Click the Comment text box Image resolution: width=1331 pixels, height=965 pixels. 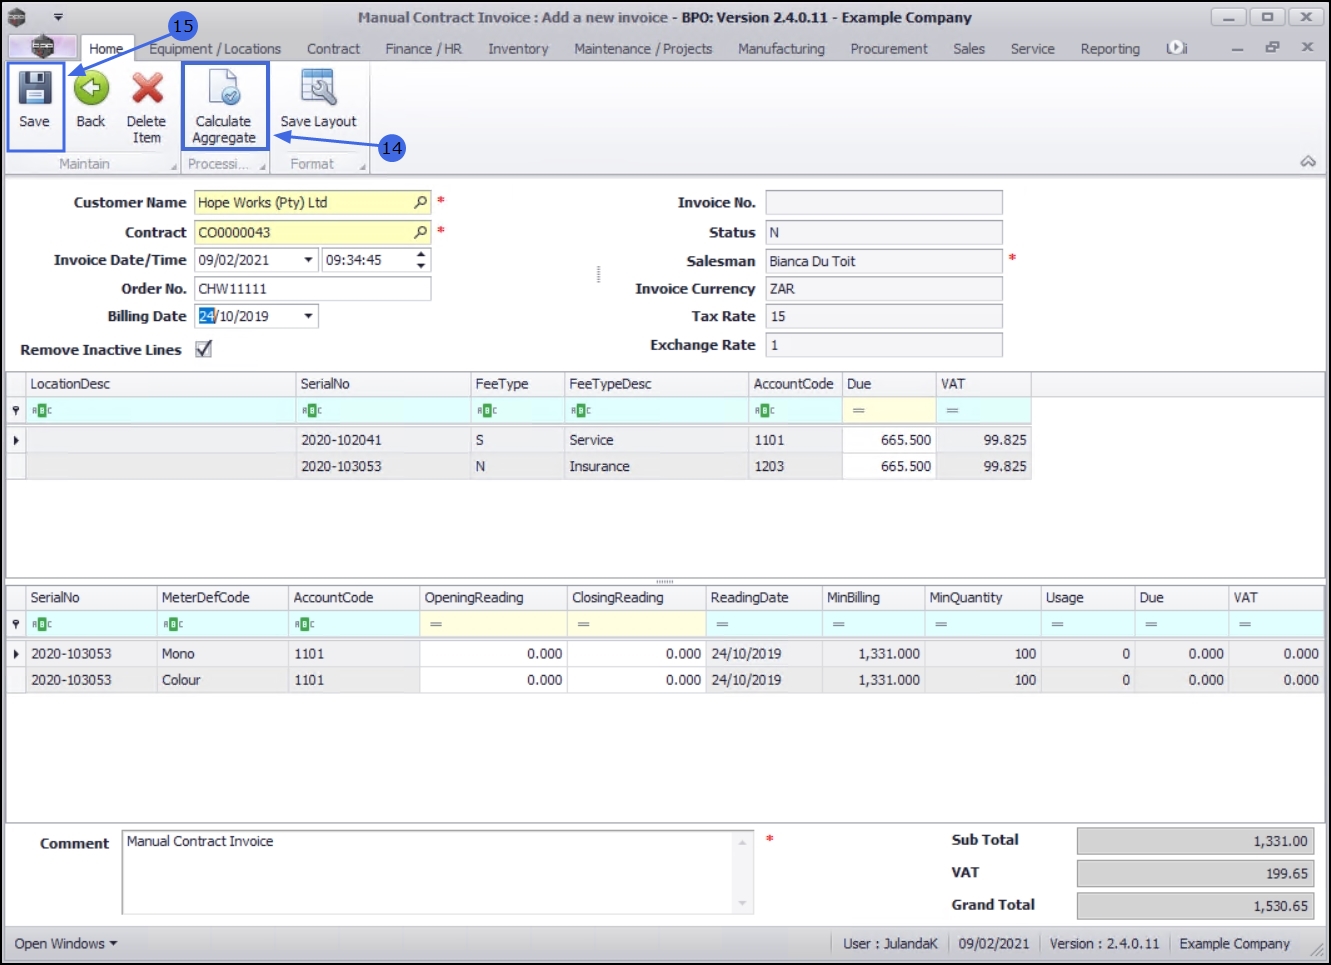(x=430, y=872)
